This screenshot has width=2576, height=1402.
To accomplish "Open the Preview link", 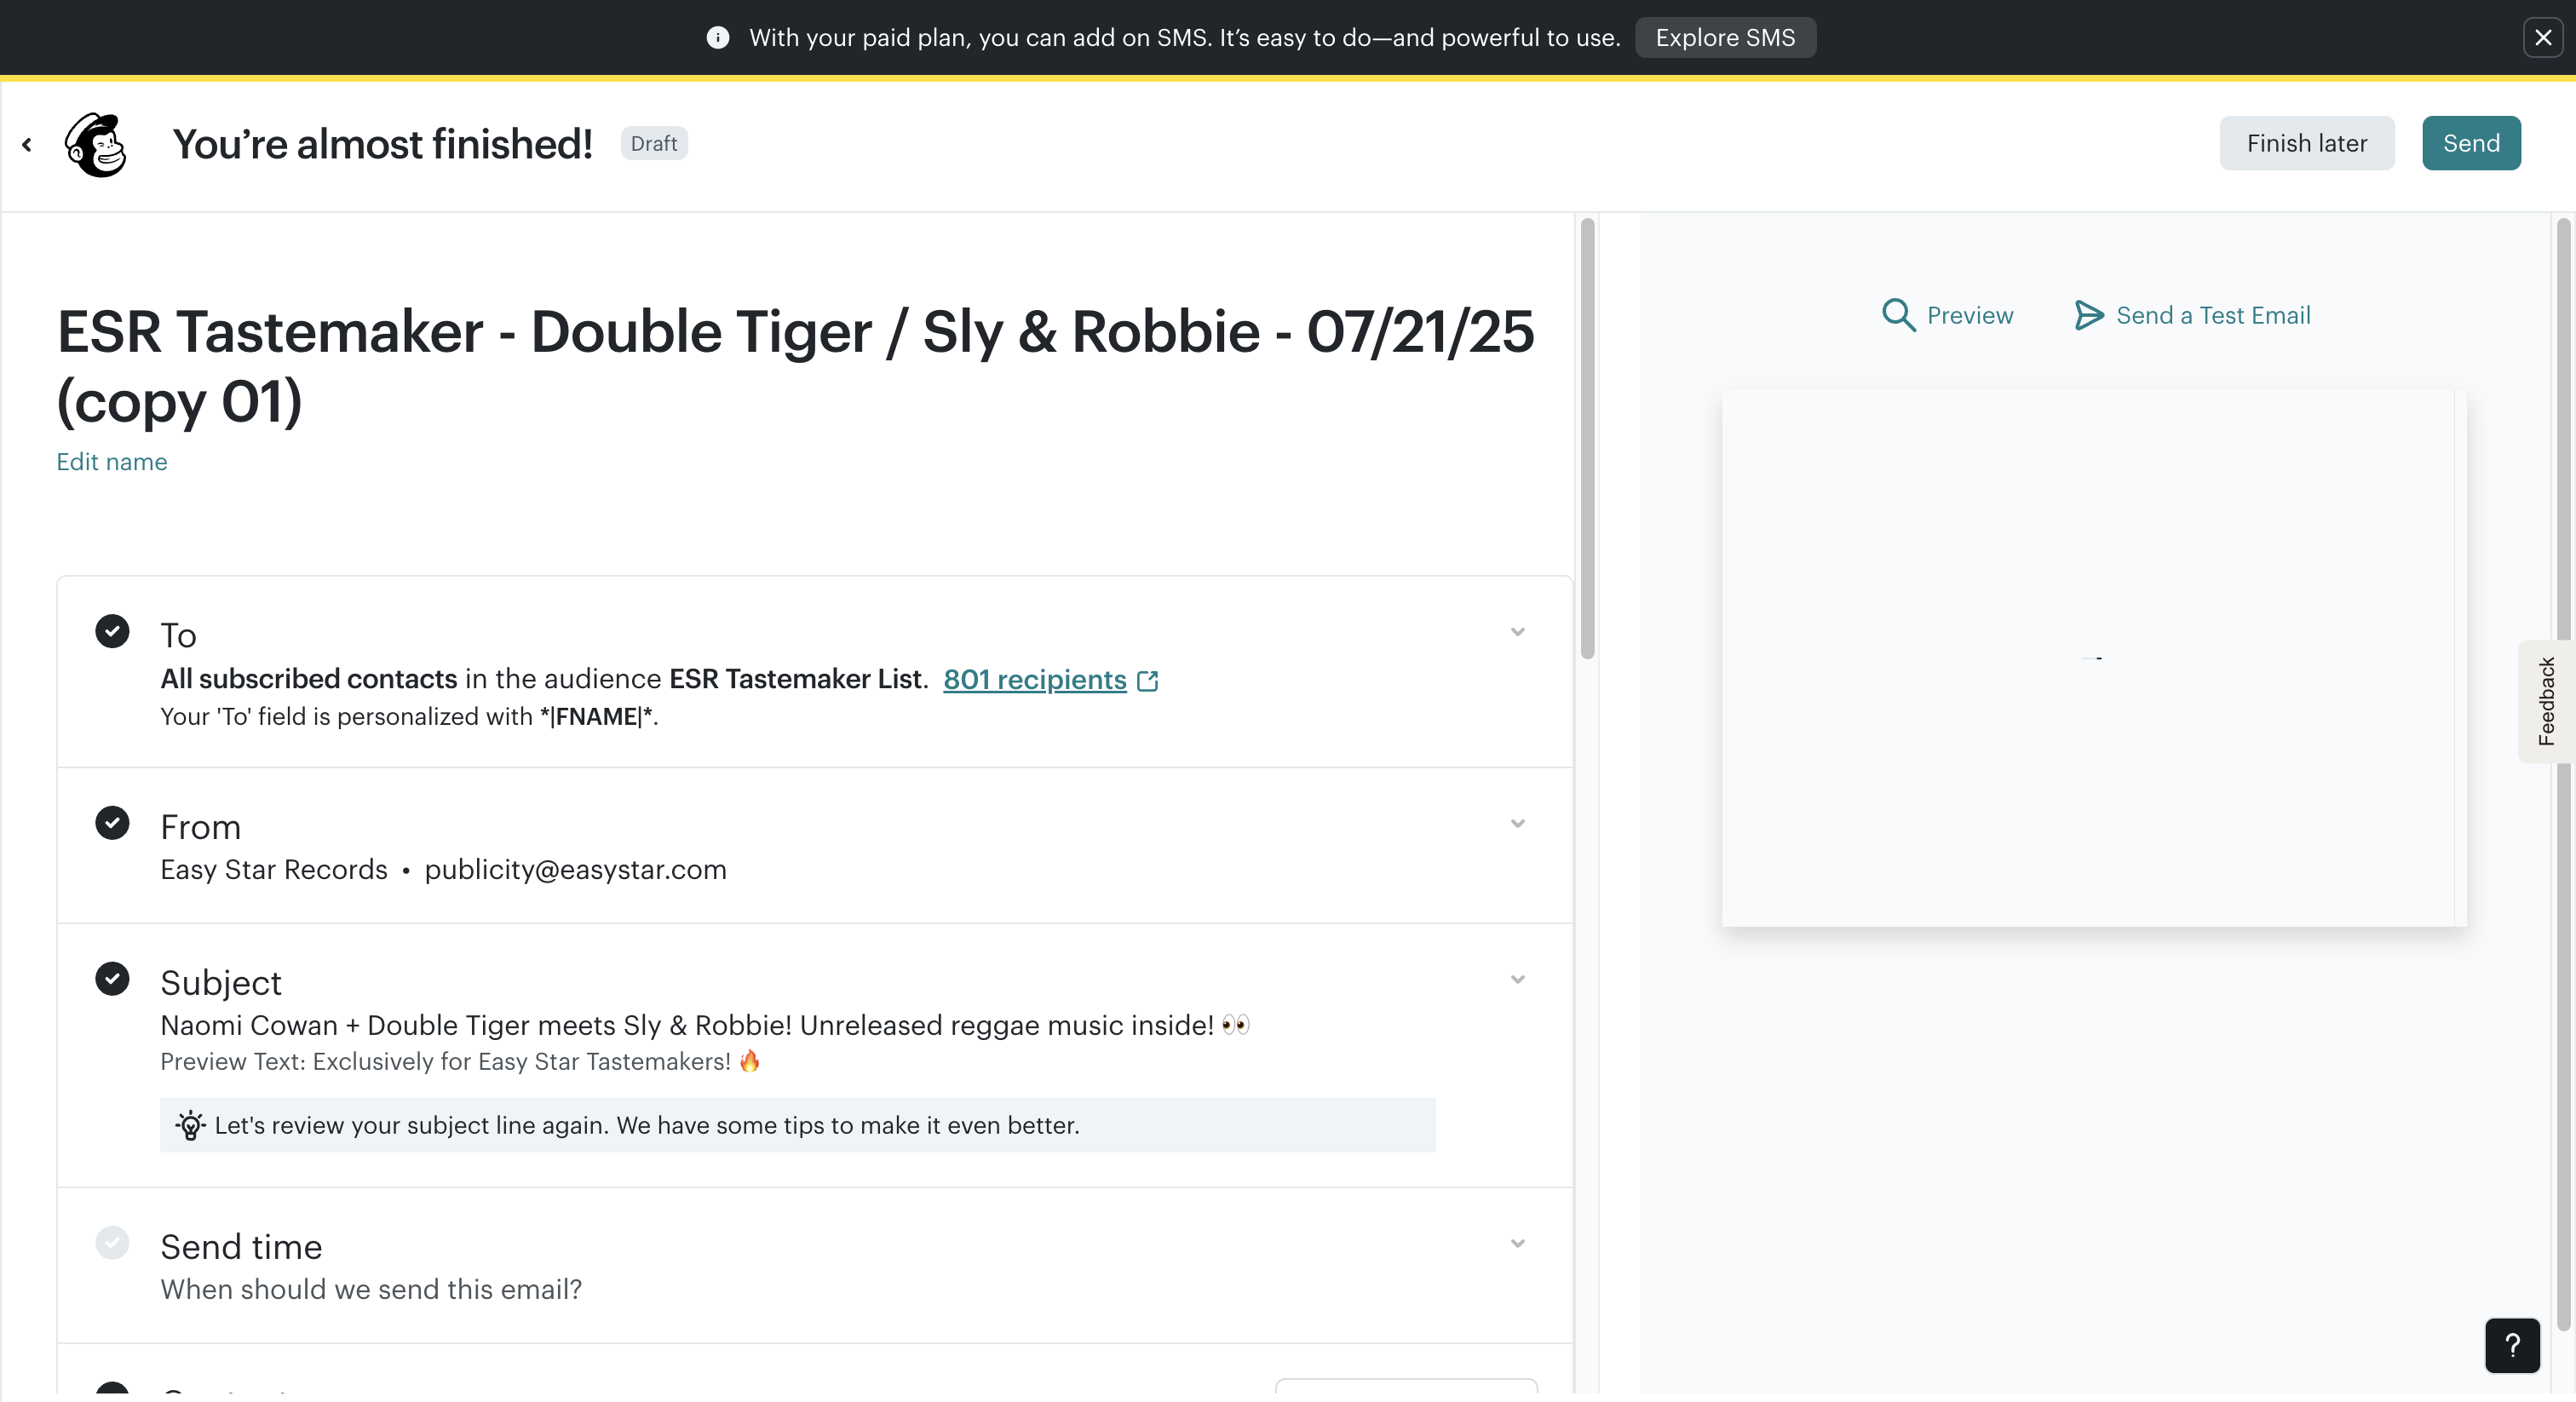I will coord(1969,316).
